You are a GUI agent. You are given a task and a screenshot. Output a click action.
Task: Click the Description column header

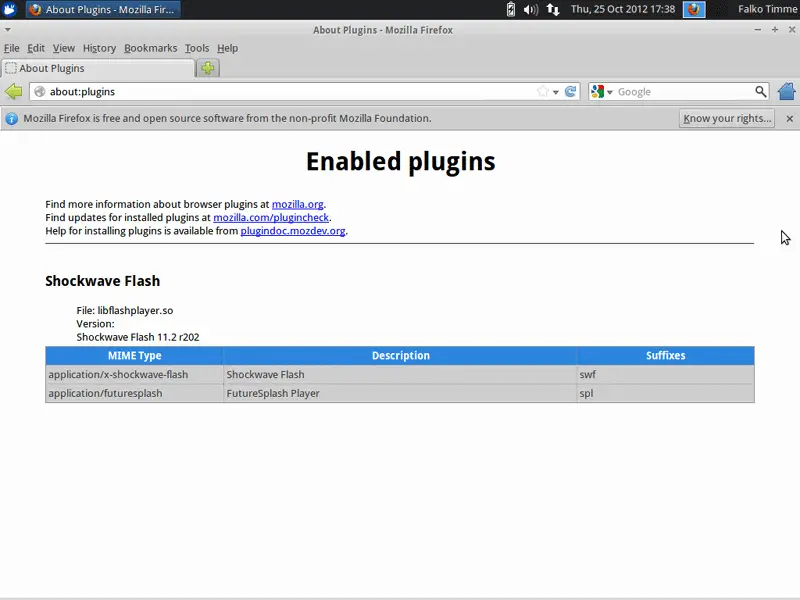(401, 356)
